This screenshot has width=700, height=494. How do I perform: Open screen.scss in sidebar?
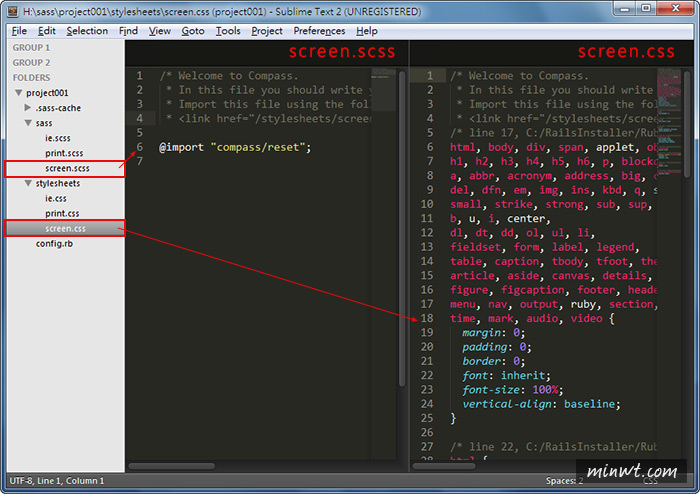click(x=67, y=168)
